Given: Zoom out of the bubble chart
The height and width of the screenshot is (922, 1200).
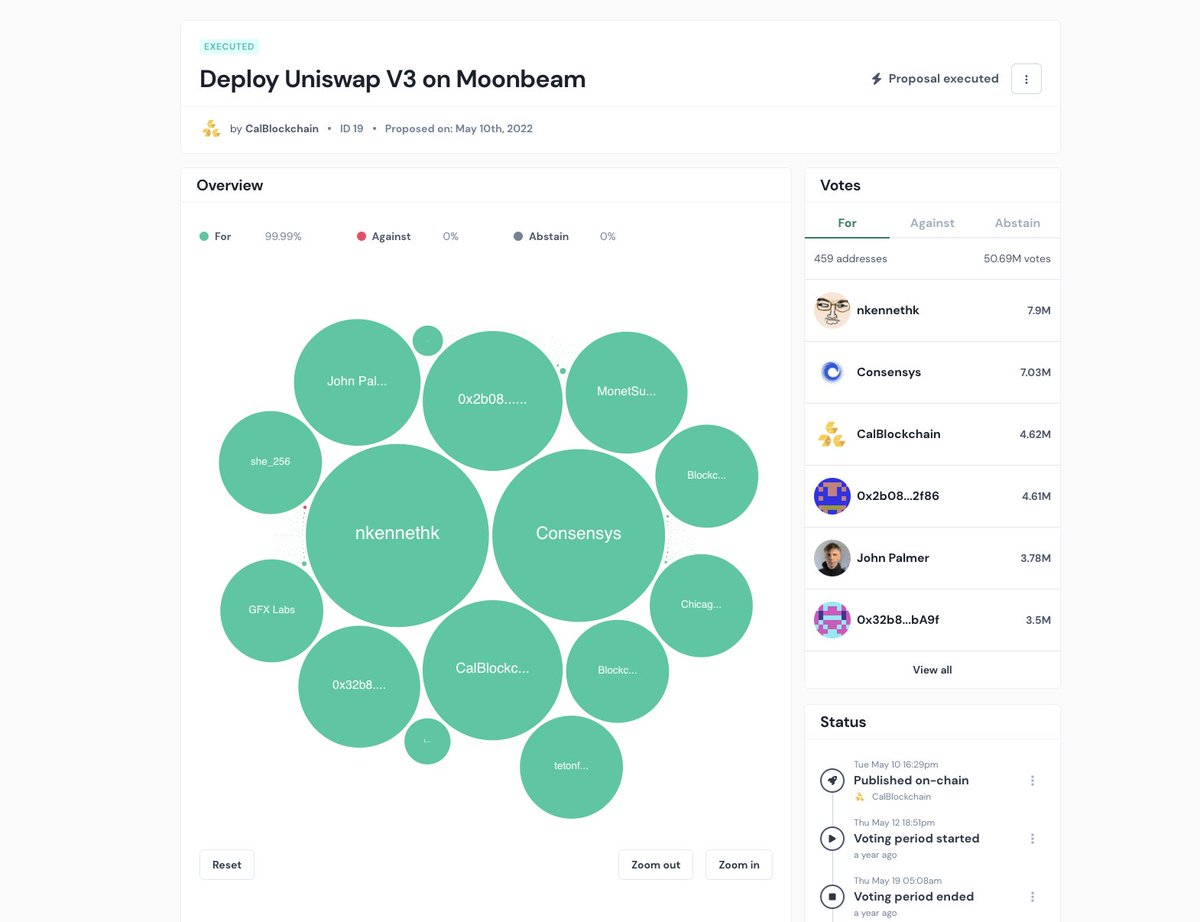Looking at the screenshot, I should [x=656, y=865].
